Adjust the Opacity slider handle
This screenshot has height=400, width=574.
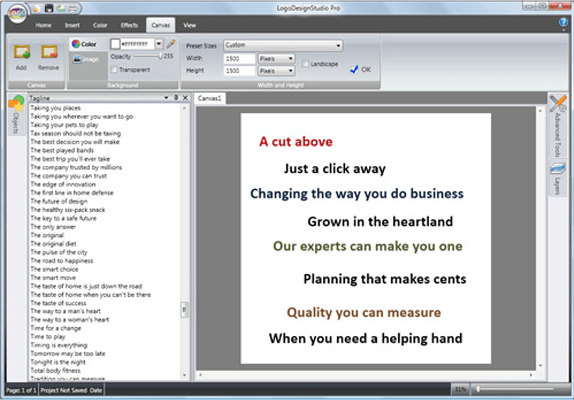(160, 56)
